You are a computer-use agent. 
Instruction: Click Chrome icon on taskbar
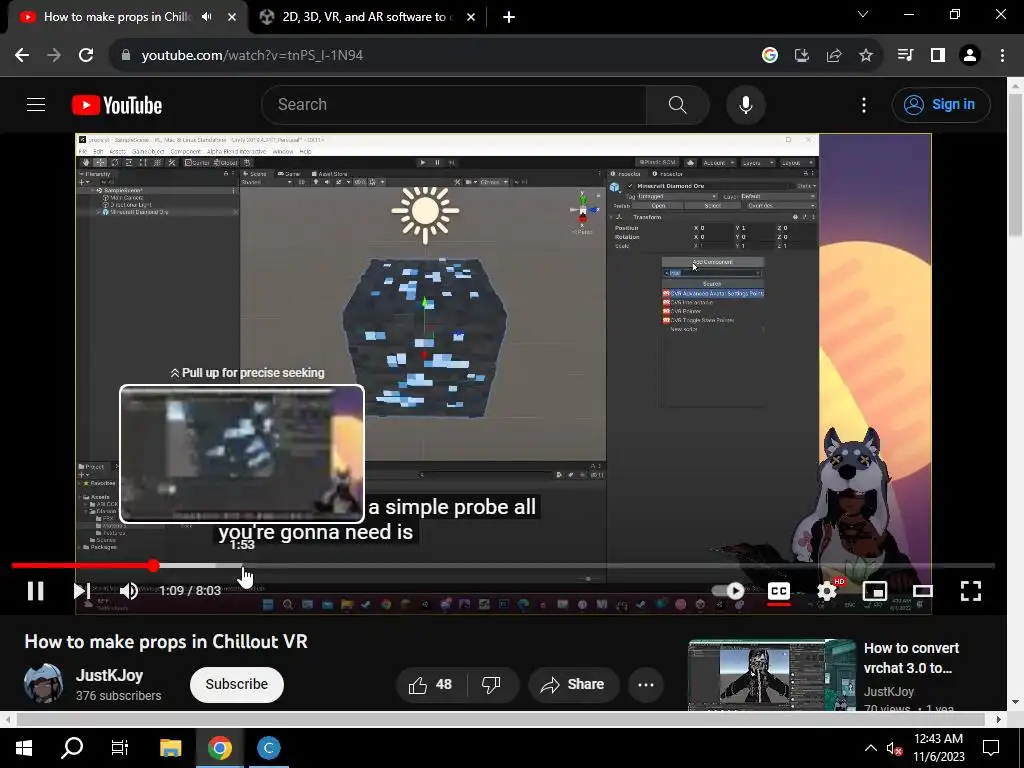tap(219, 747)
